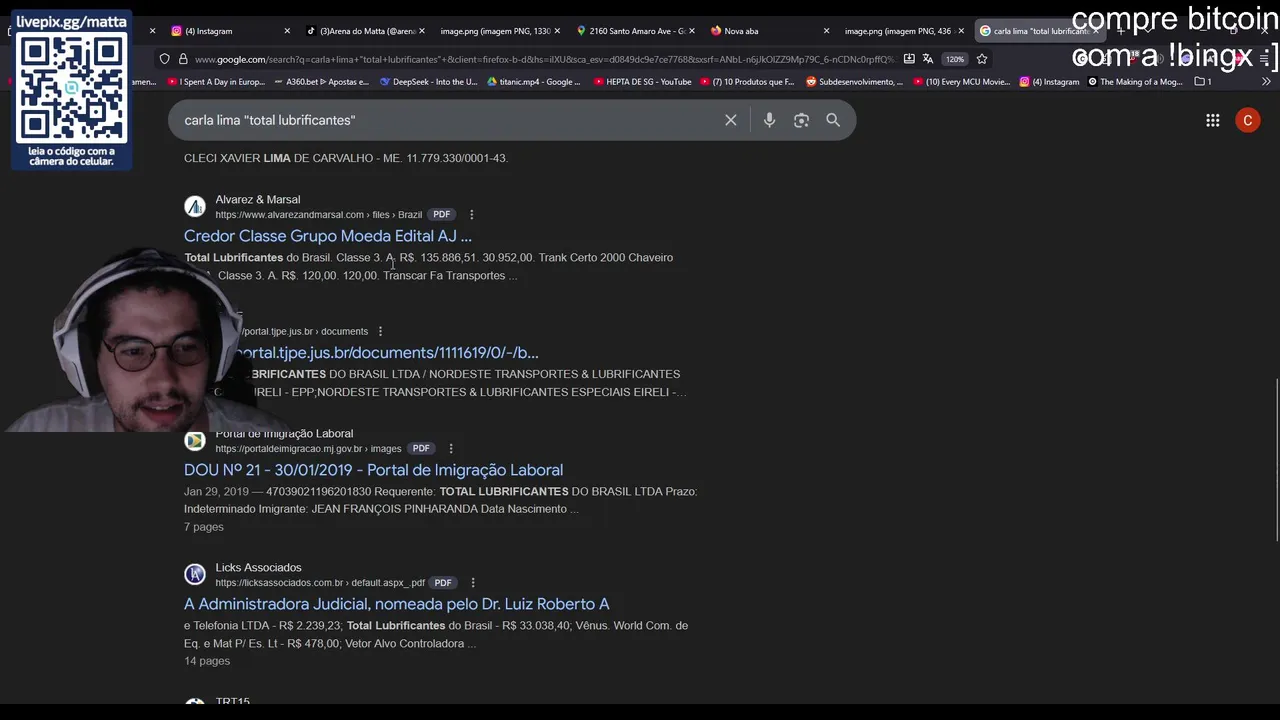Click the browser address bar URL
Screen dimensions: 1280x720
545,59
